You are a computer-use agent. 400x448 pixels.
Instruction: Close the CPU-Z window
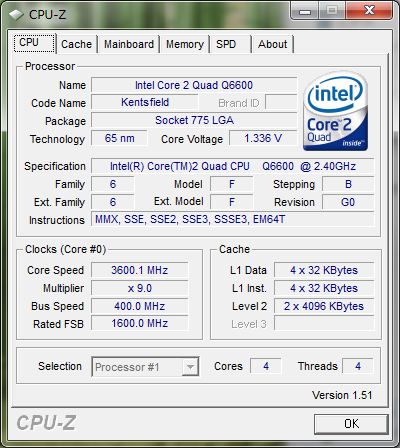(x=369, y=11)
